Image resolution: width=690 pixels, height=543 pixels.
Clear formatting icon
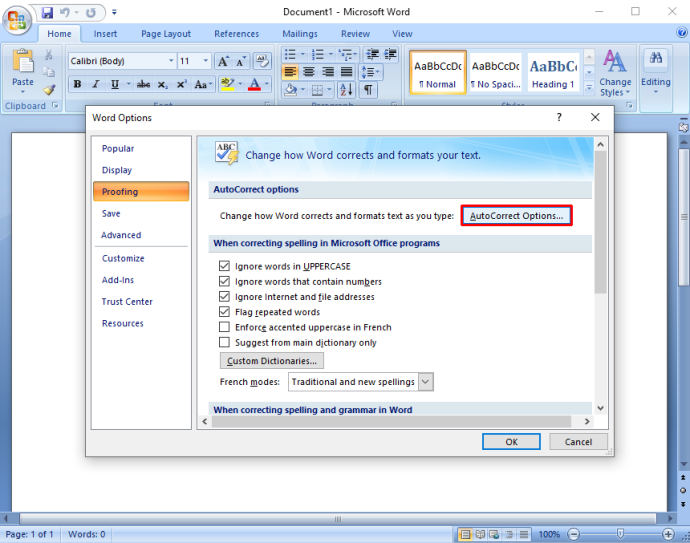point(262,61)
